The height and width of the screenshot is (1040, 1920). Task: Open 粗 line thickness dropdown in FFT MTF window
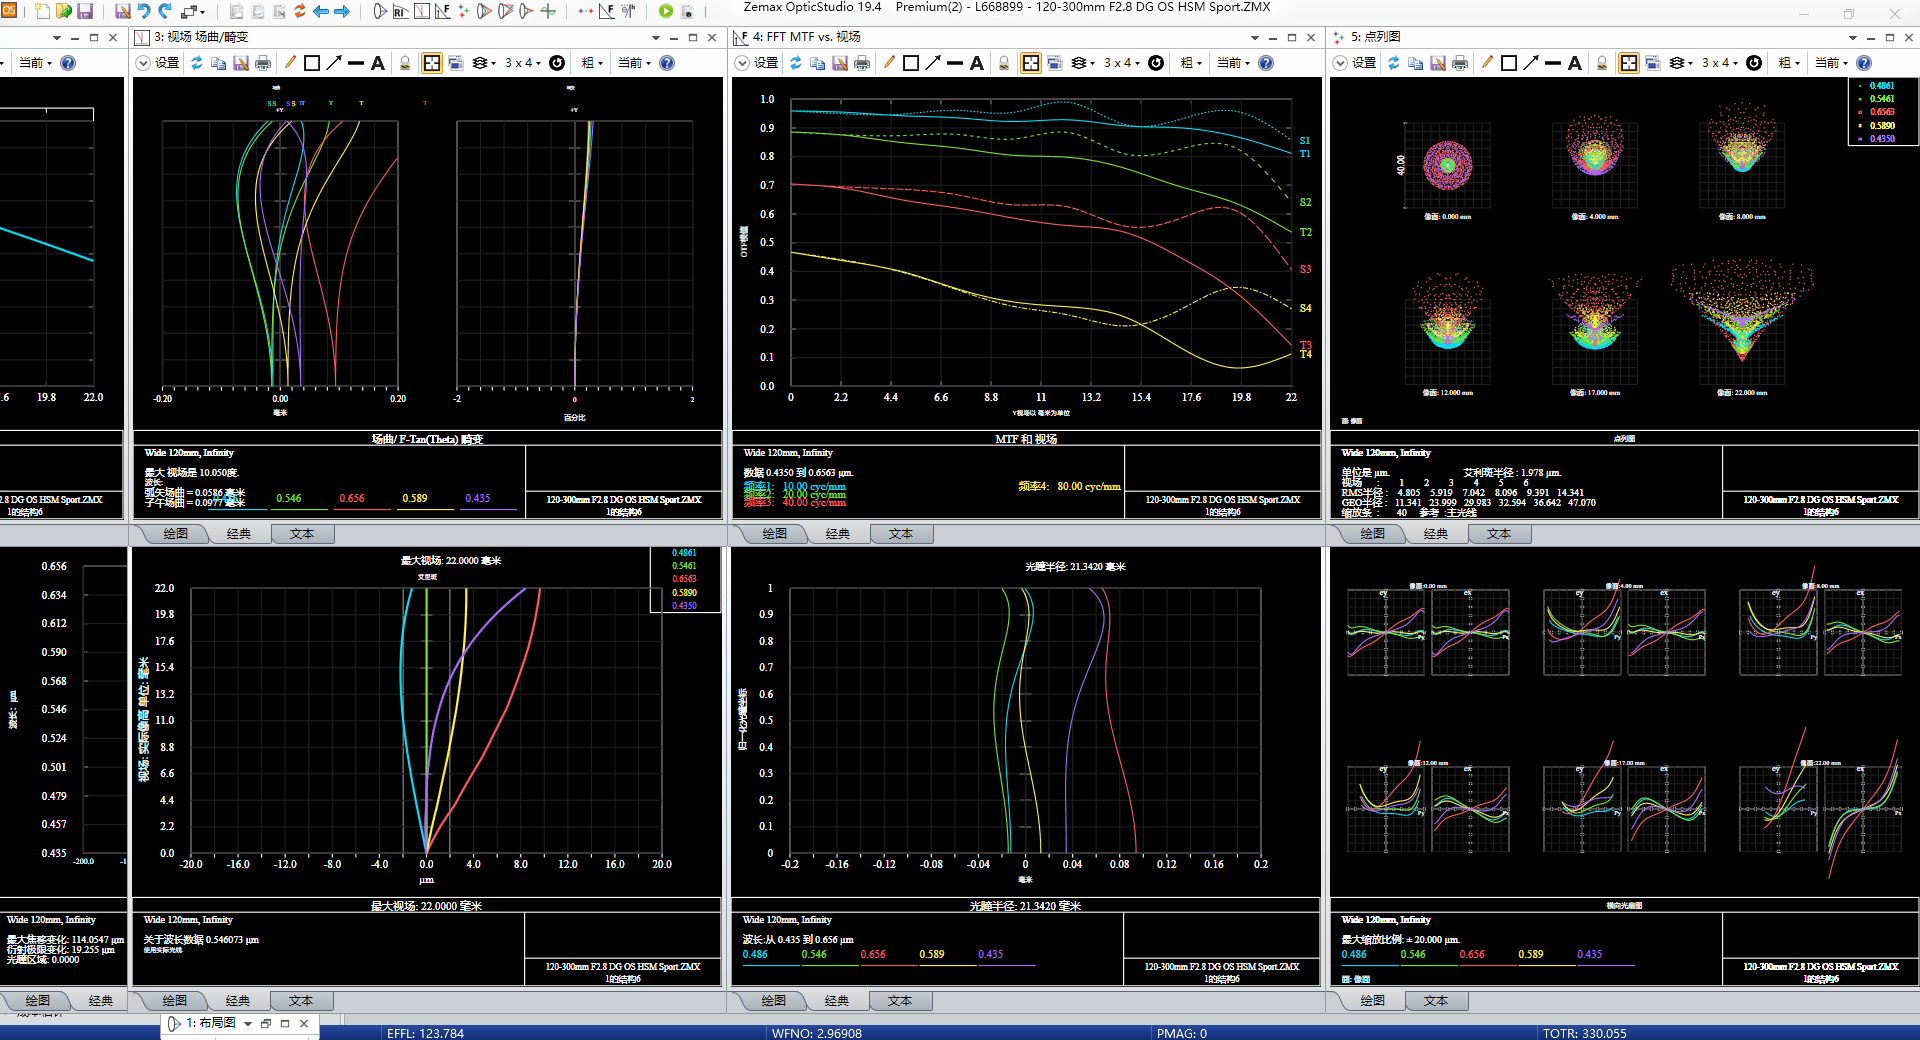click(1190, 63)
